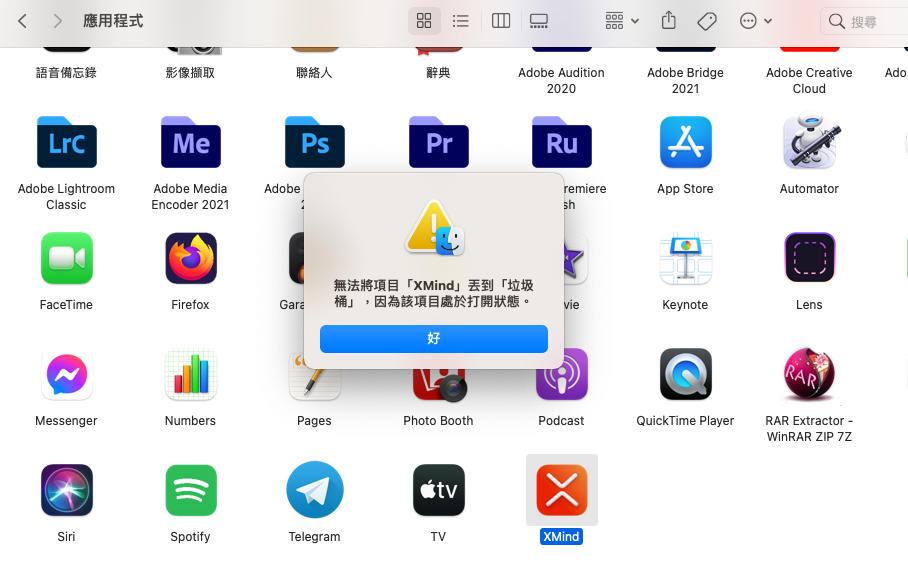Select the Firefox app icon

click(191, 258)
